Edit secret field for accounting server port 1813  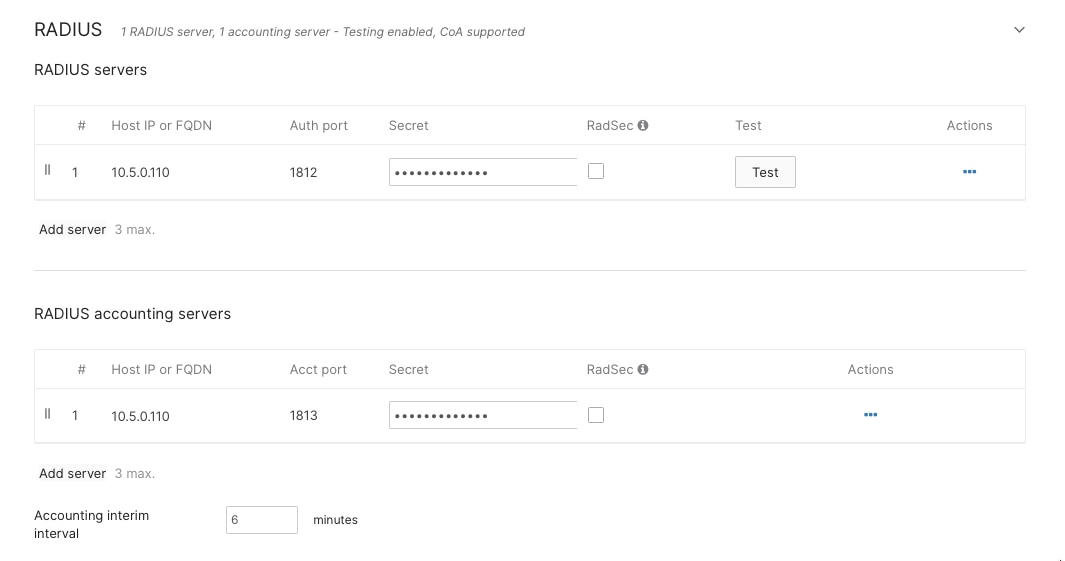tap(483, 415)
